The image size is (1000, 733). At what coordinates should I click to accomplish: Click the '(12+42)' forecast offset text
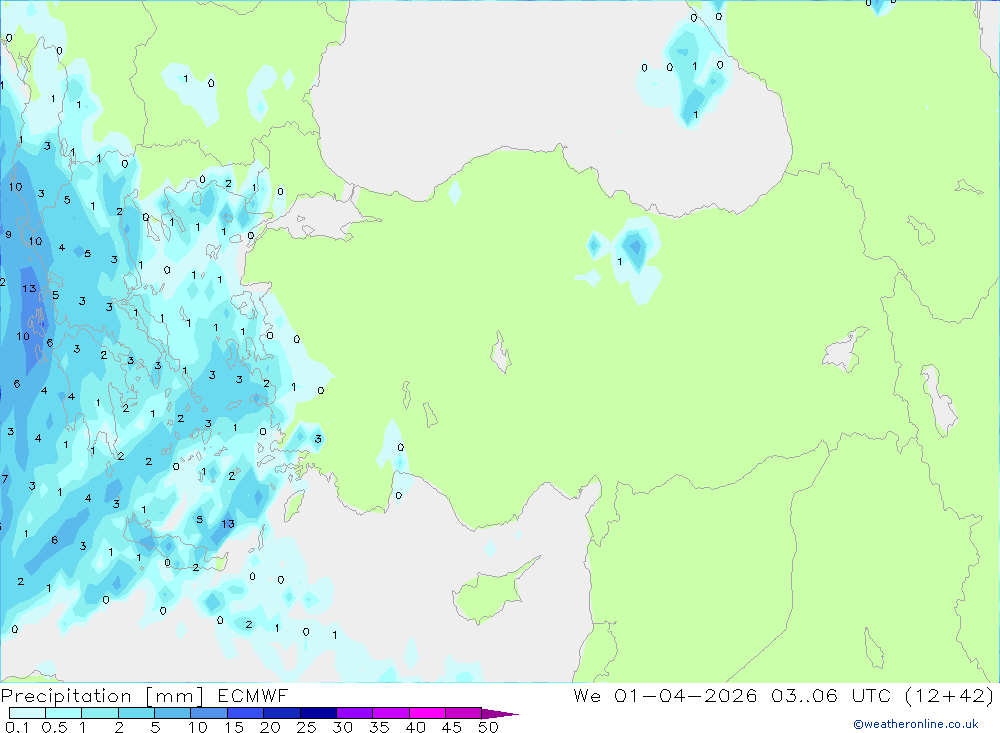pyautogui.click(x=950, y=696)
